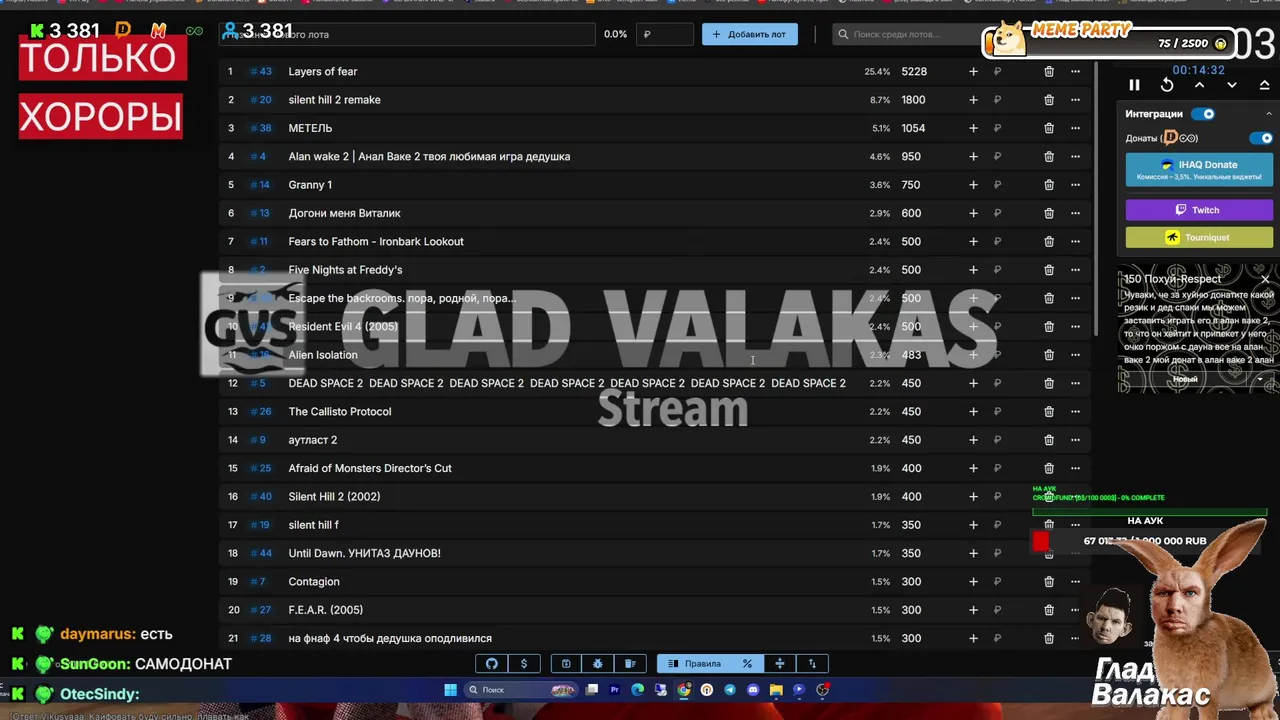The width and height of the screenshot is (1280, 720).
Task: Connect the Twitch integration
Action: [x=1199, y=210]
